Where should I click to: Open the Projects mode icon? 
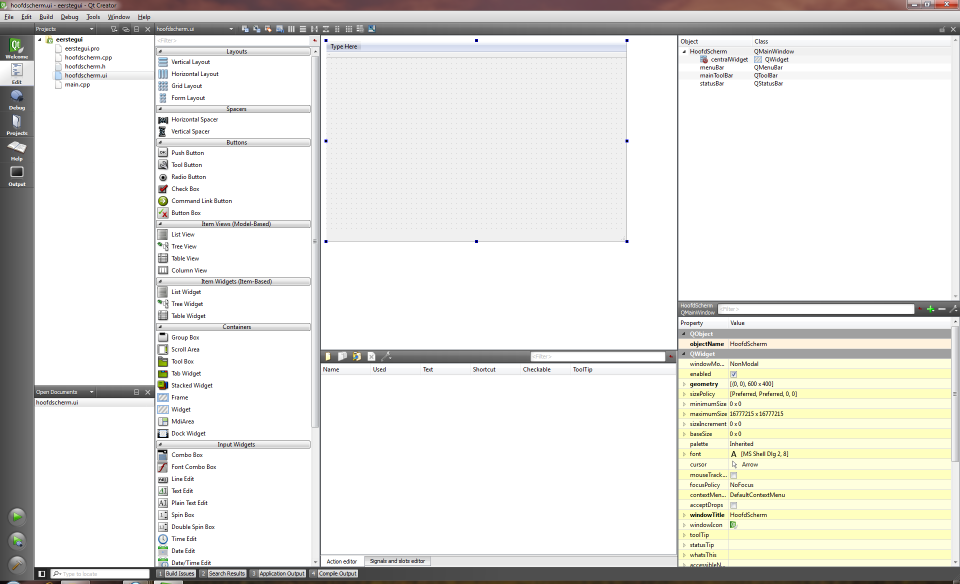coord(16,123)
